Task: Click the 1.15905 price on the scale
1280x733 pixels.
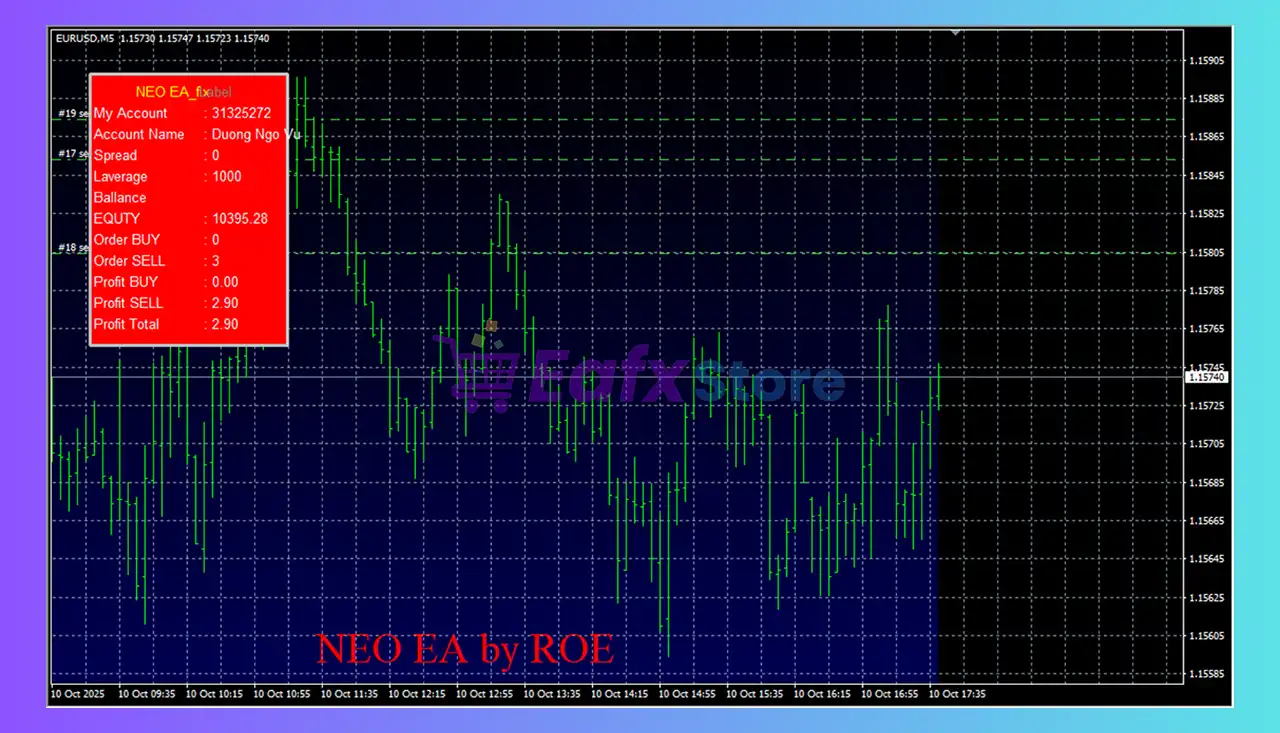Action: (1207, 61)
